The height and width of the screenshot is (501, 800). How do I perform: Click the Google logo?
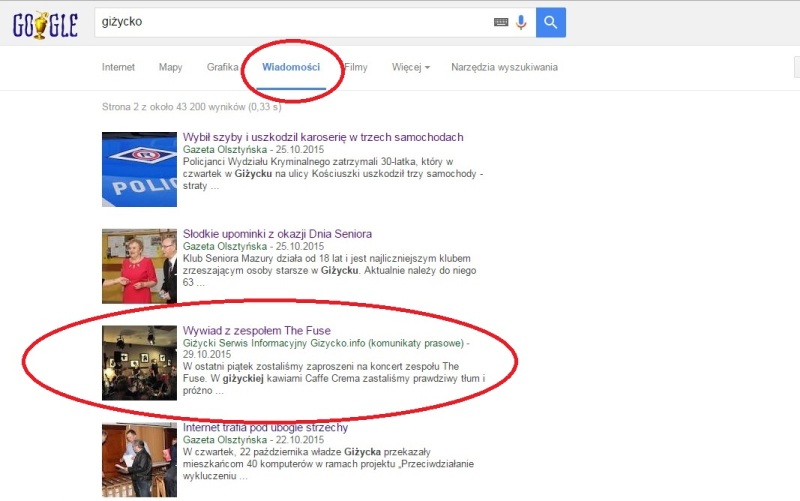[x=45, y=23]
